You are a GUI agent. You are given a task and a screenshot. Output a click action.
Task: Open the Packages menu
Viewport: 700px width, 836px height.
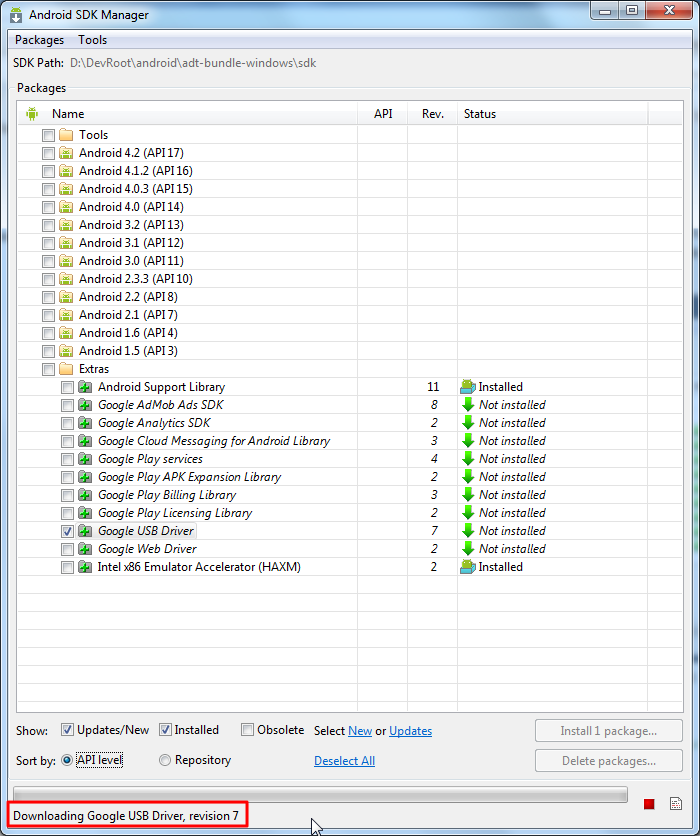pyautogui.click(x=39, y=40)
